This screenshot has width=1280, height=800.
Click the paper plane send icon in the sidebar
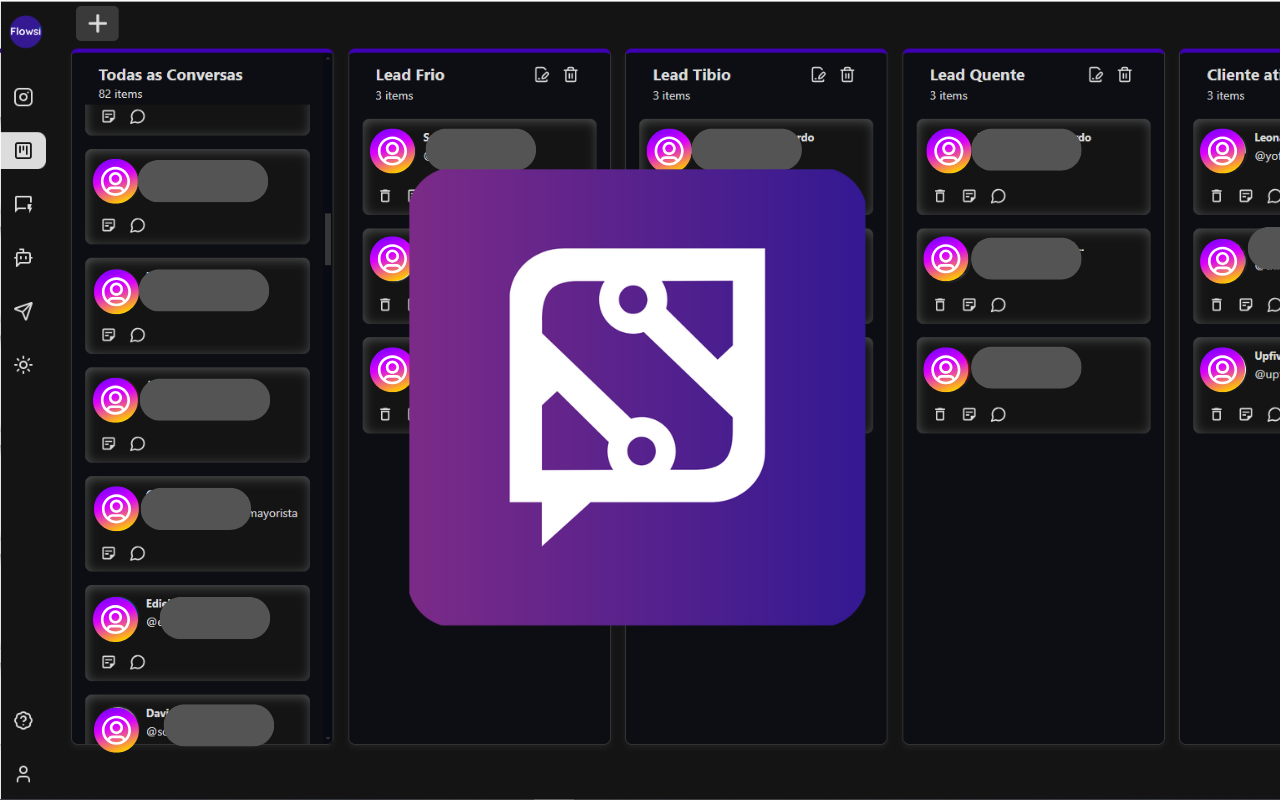pyautogui.click(x=24, y=311)
